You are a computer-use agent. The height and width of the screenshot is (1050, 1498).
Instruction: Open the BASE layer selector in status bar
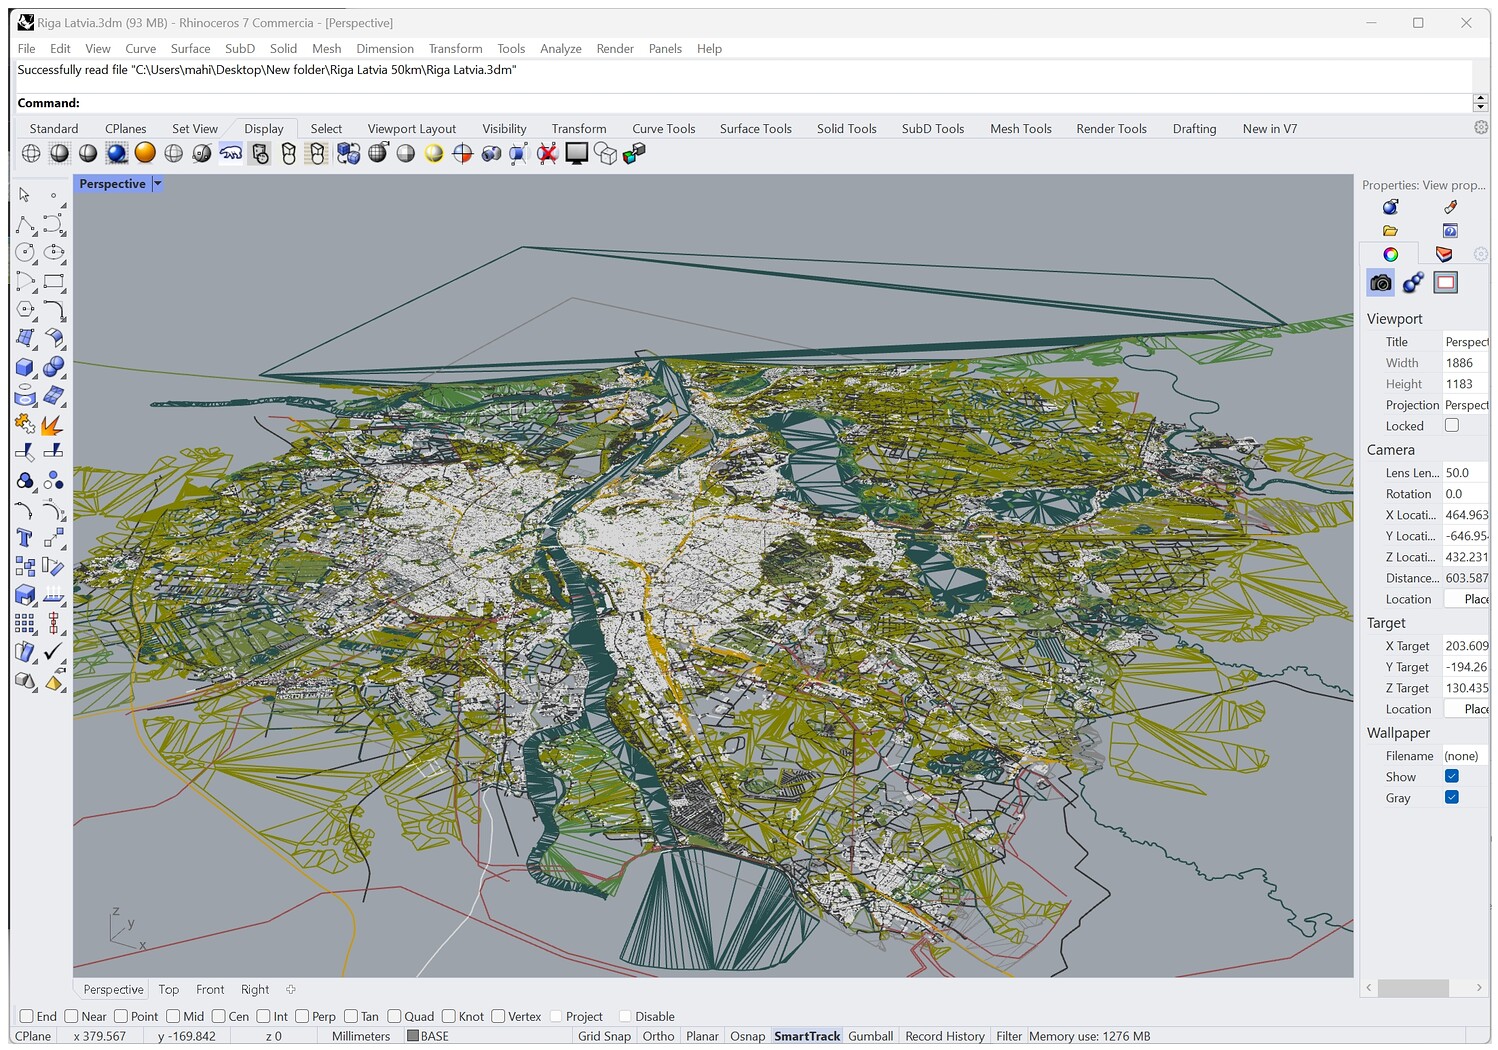(428, 1036)
